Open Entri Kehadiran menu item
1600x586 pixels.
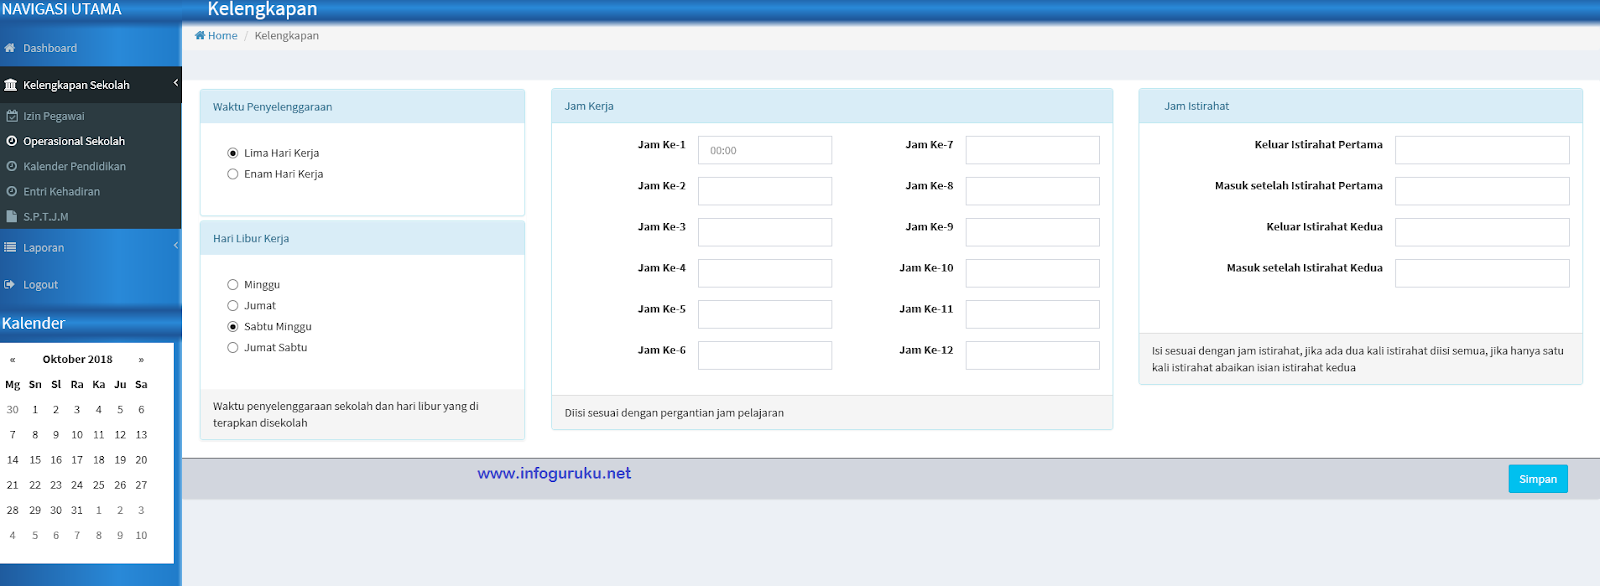[91, 191]
